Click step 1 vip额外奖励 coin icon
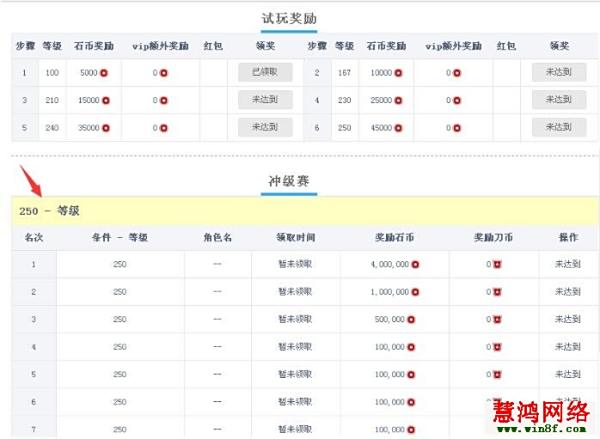Viewport: 600px width, 439px height. pos(164,73)
